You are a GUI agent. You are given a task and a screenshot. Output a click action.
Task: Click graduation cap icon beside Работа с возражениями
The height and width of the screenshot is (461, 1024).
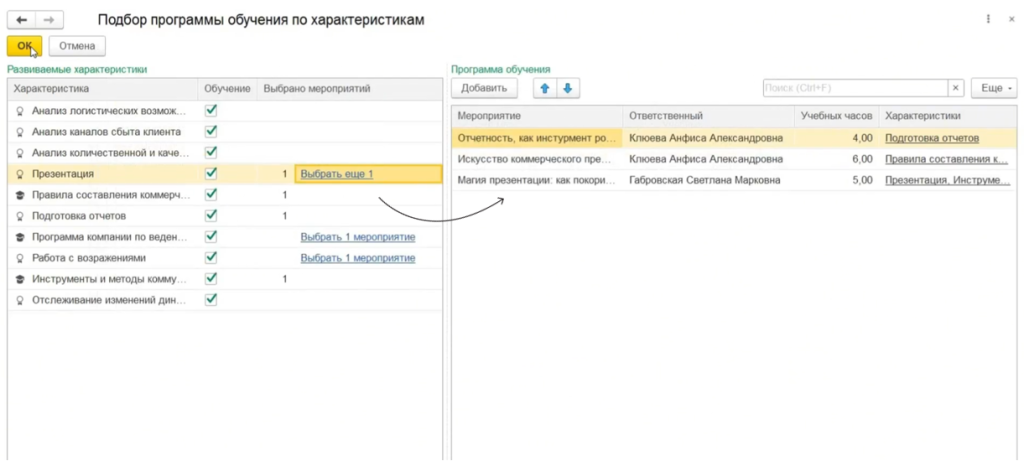19,258
